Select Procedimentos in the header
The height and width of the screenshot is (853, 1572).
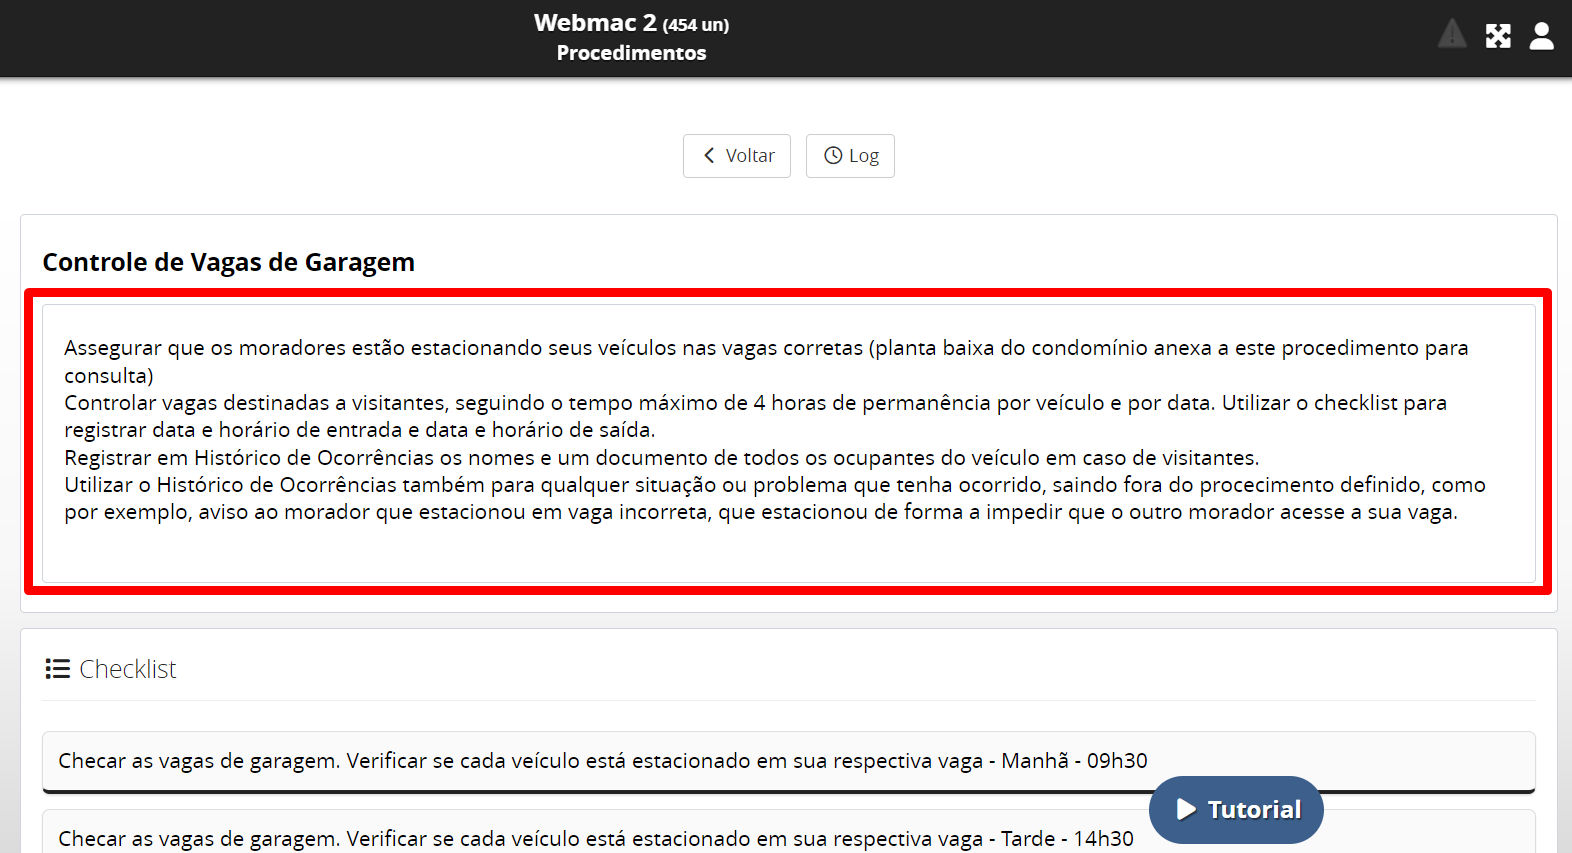(631, 53)
